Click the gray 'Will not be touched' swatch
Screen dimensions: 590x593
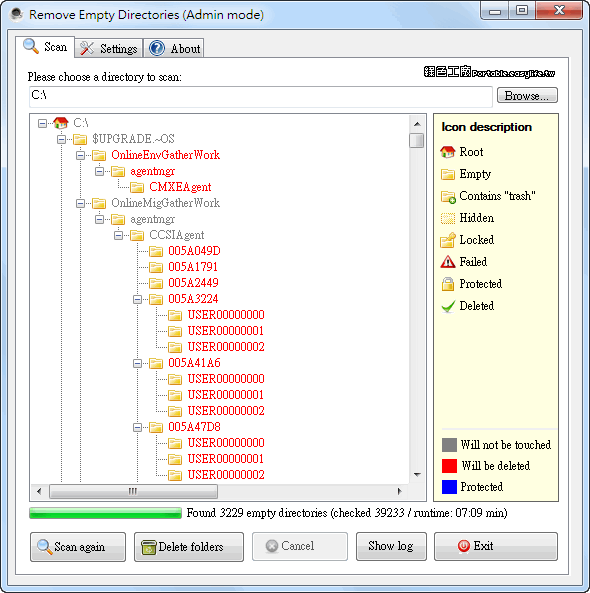coord(449,445)
